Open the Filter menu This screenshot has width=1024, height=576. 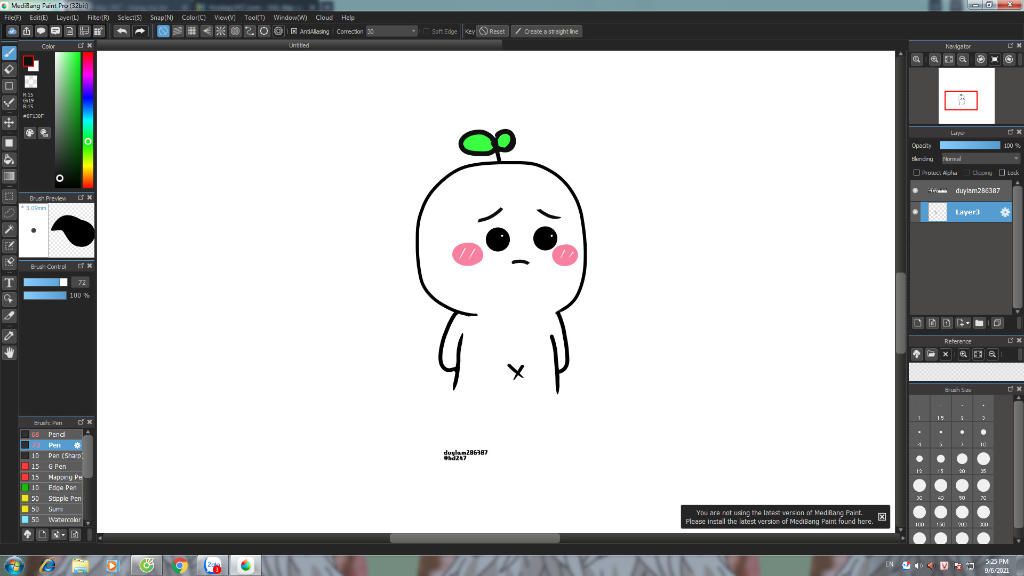98,18
